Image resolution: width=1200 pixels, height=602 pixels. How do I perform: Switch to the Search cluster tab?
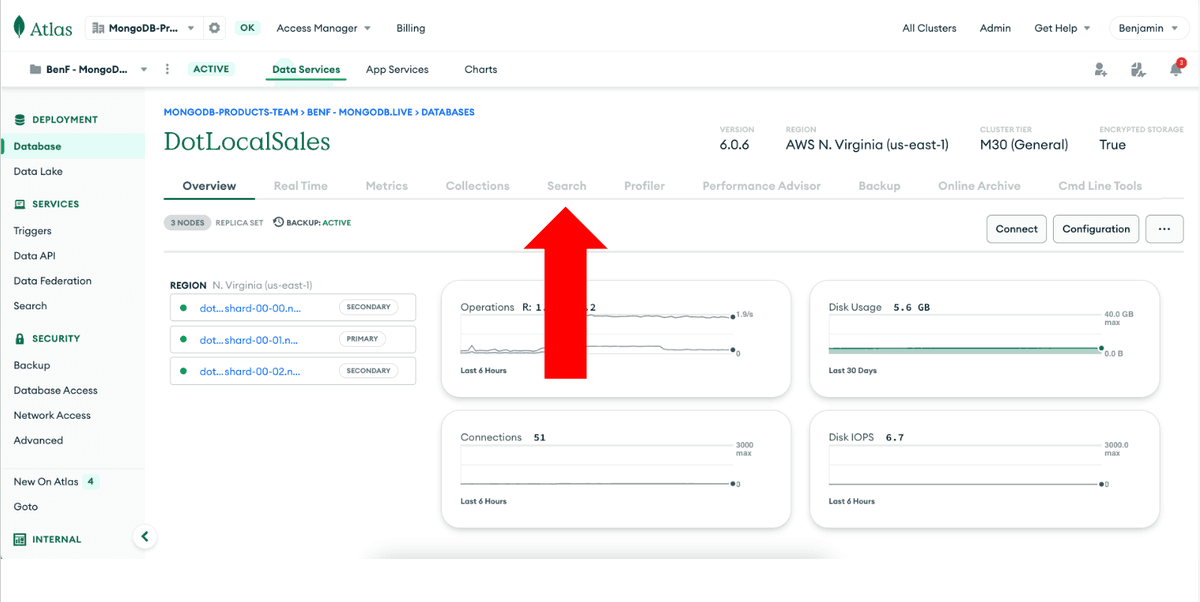click(566, 186)
